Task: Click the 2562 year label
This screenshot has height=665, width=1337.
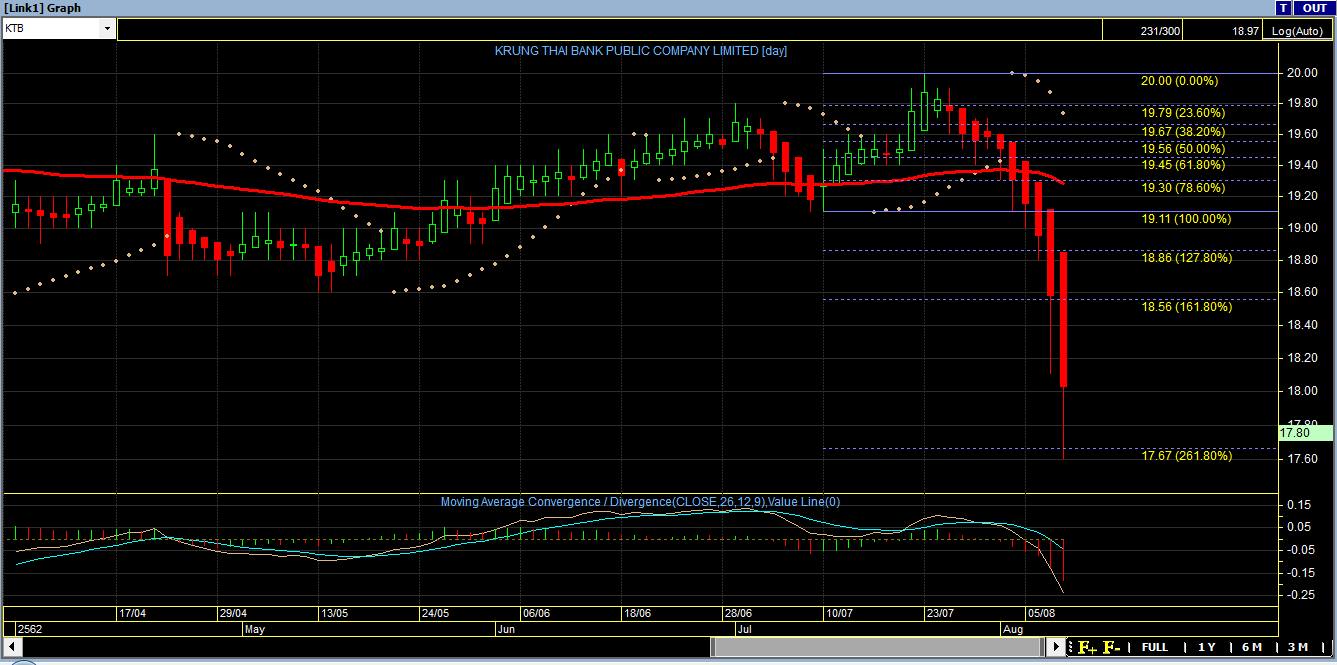Action: tap(30, 630)
